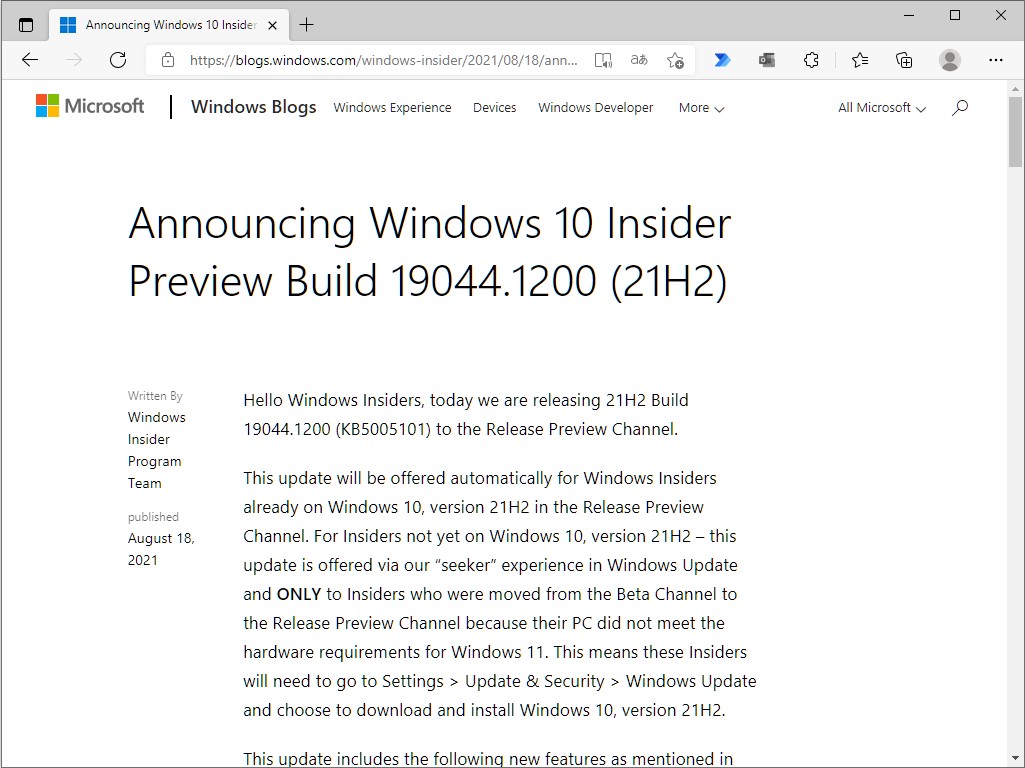Open the Collections panel
The width and height of the screenshot is (1025, 768).
point(904,60)
